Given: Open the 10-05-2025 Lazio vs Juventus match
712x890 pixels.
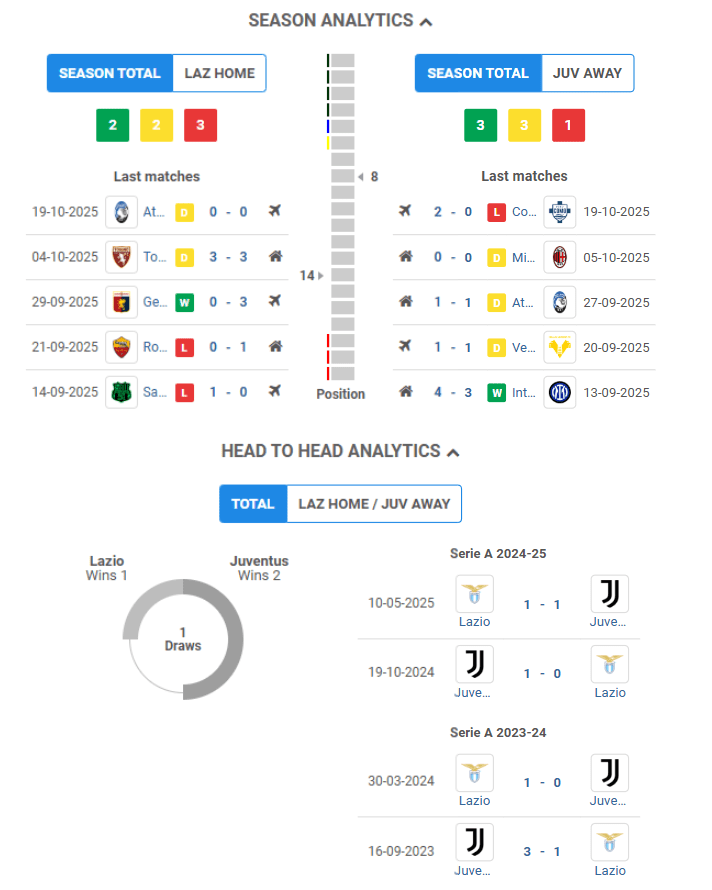Looking at the screenshot, I should click(x=540, y=604).
